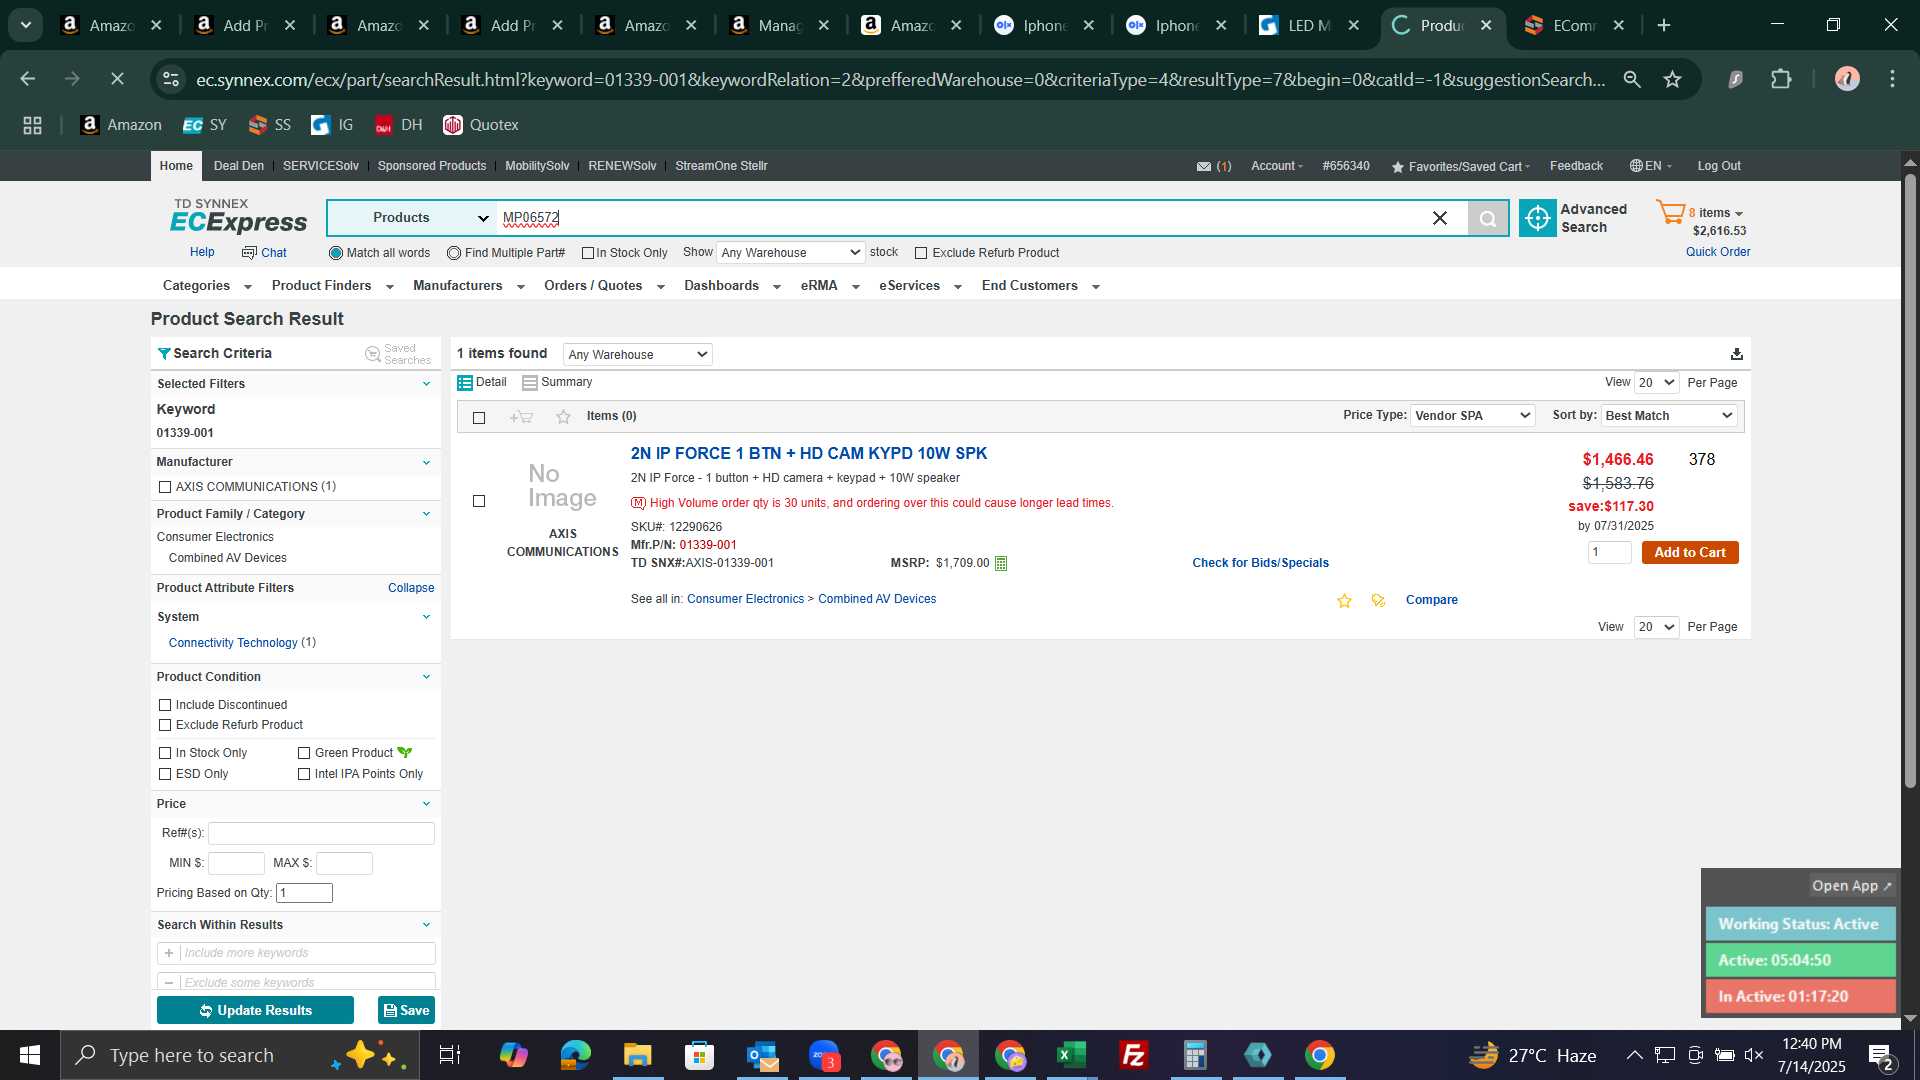Open Outlook from the taskbar
1920x1080 pixels.
coord(762,1055)
